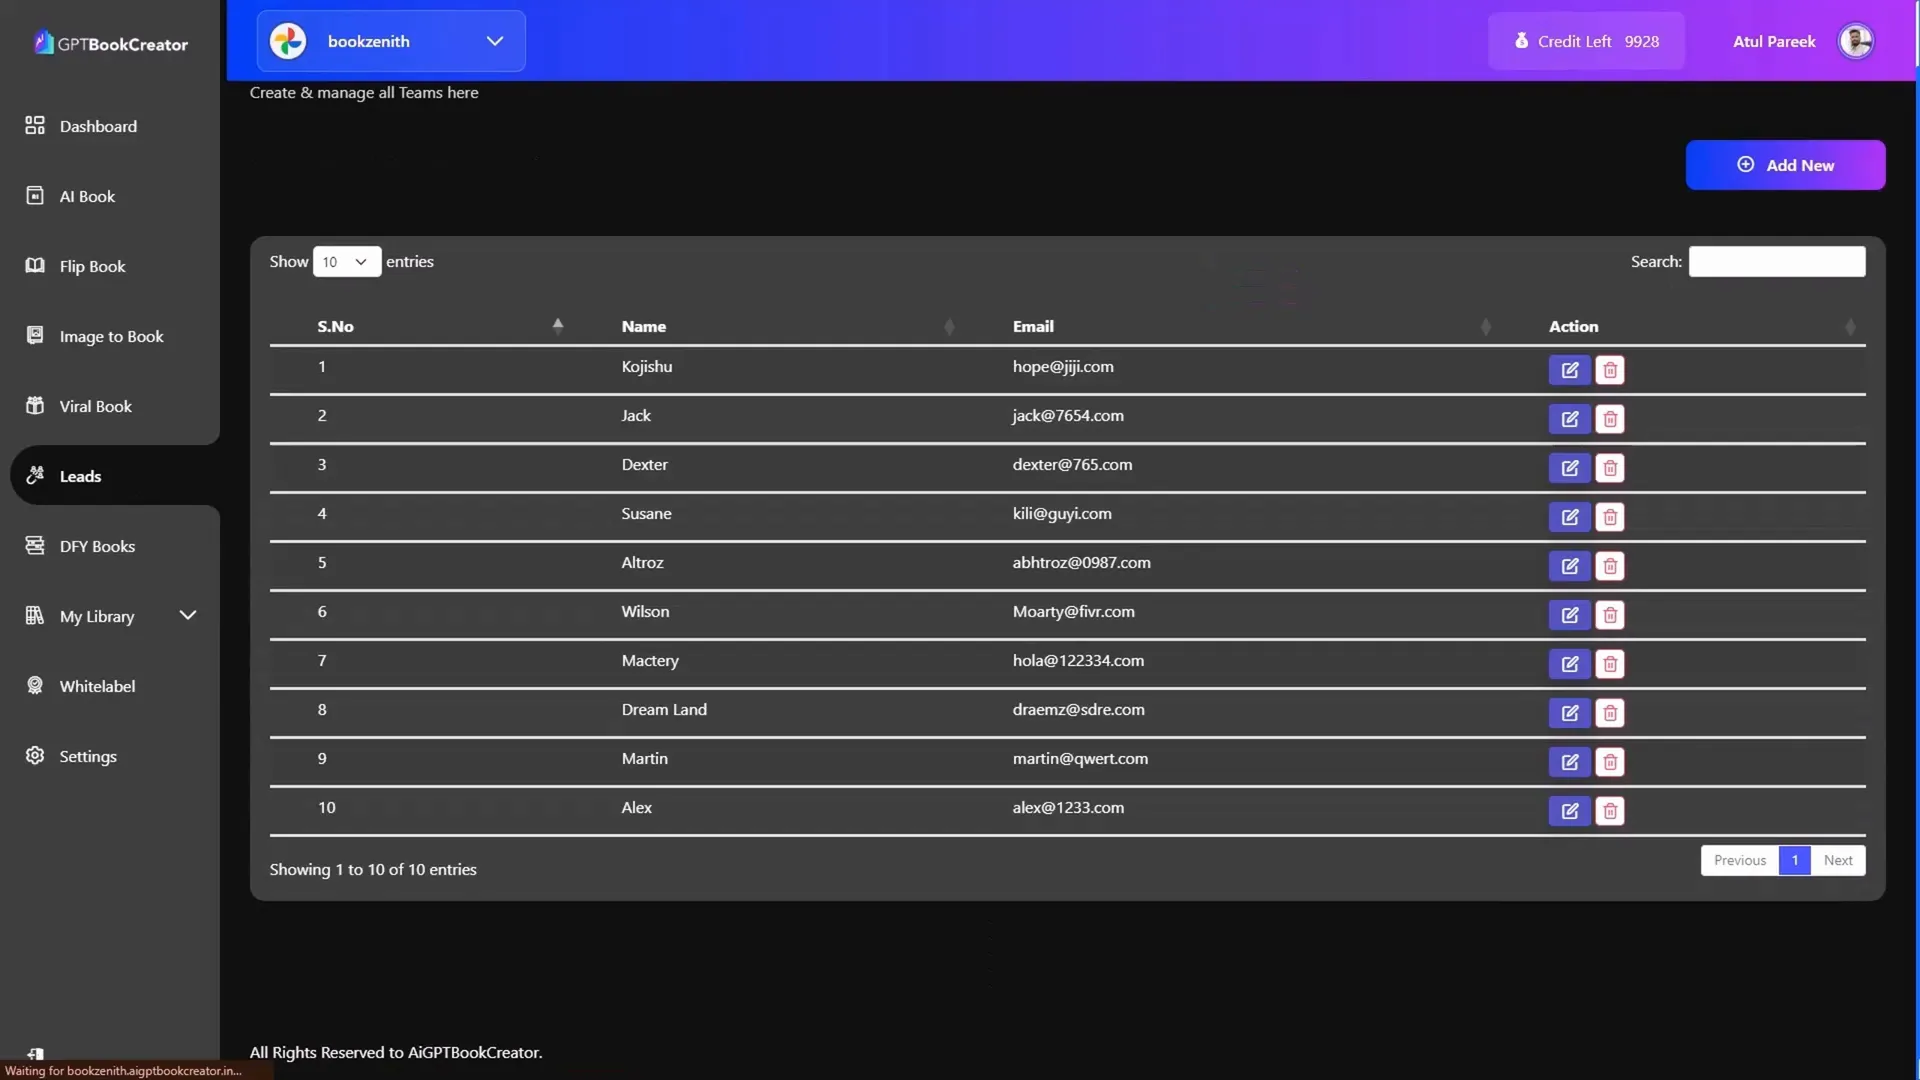
Task: Click the delete icon for Susane
Action: (1609, 517)
